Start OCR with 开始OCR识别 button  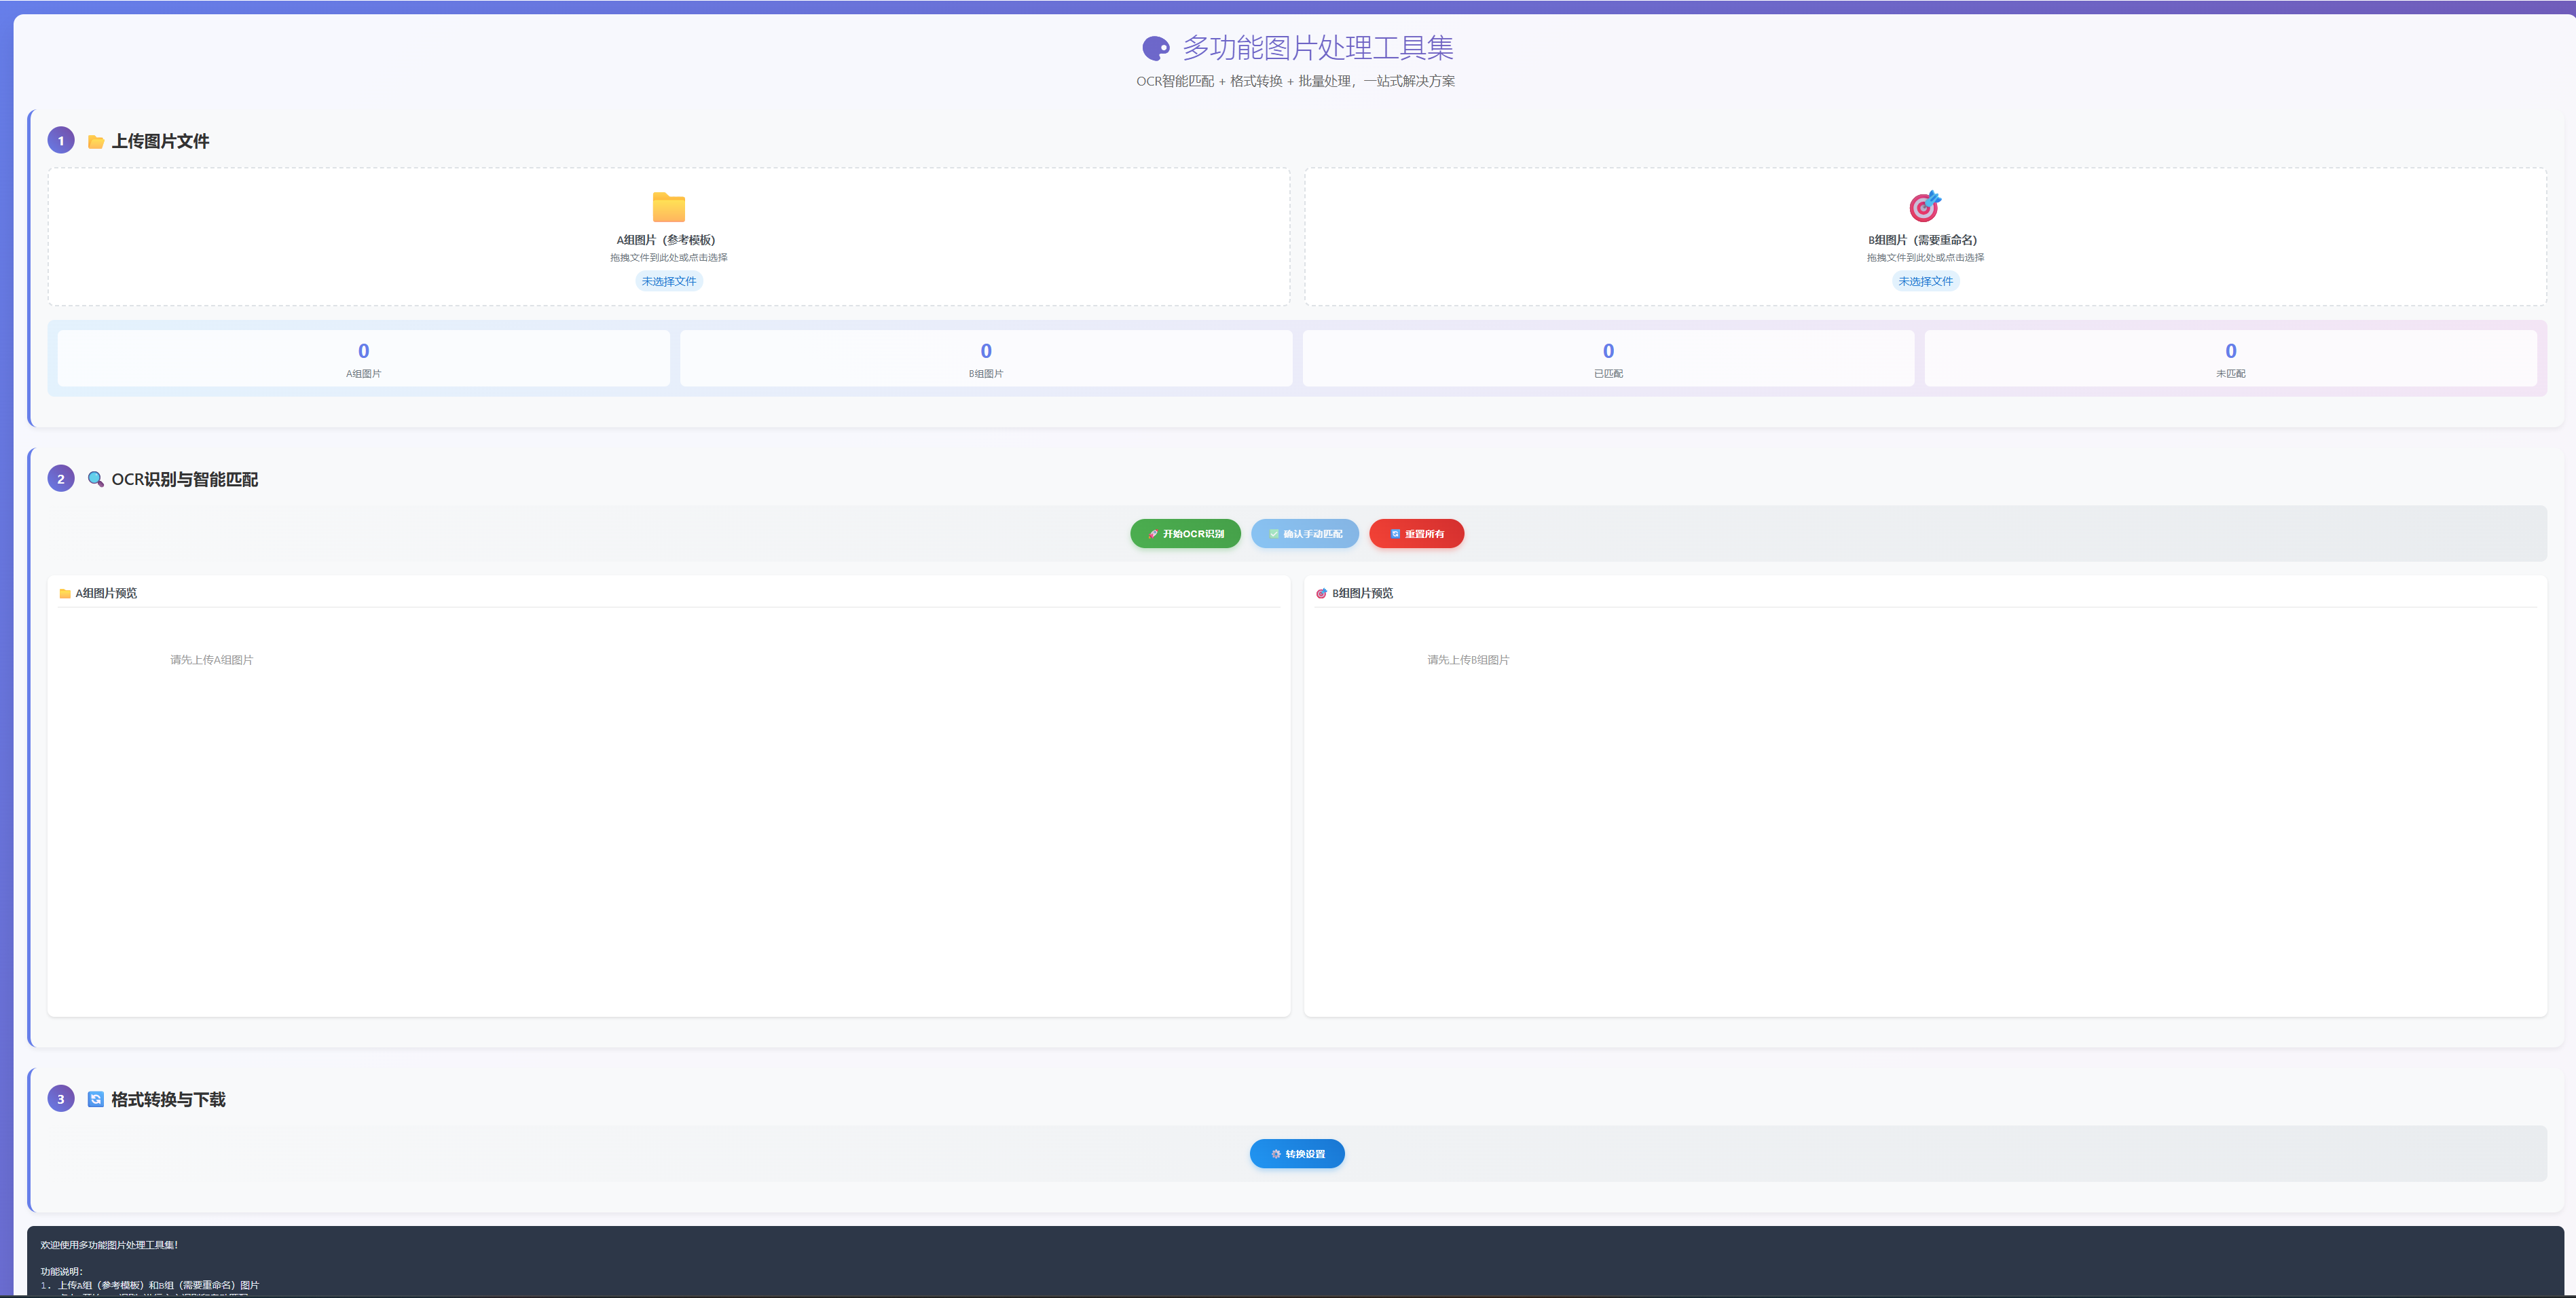(1185, 534)
